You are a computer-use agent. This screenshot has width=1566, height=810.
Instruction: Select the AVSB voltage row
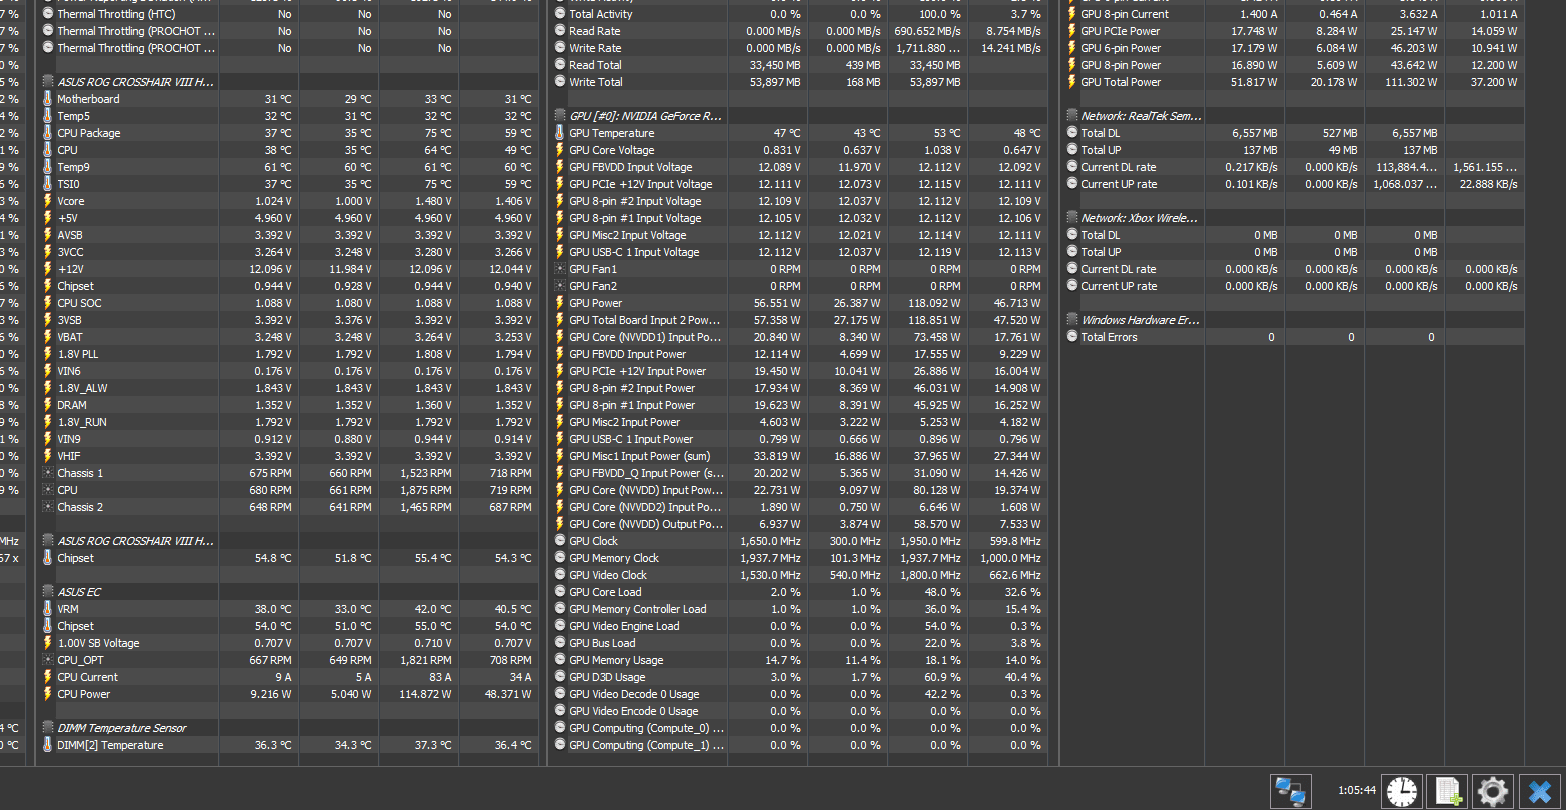pyautogui.click(x=288, y=235)
